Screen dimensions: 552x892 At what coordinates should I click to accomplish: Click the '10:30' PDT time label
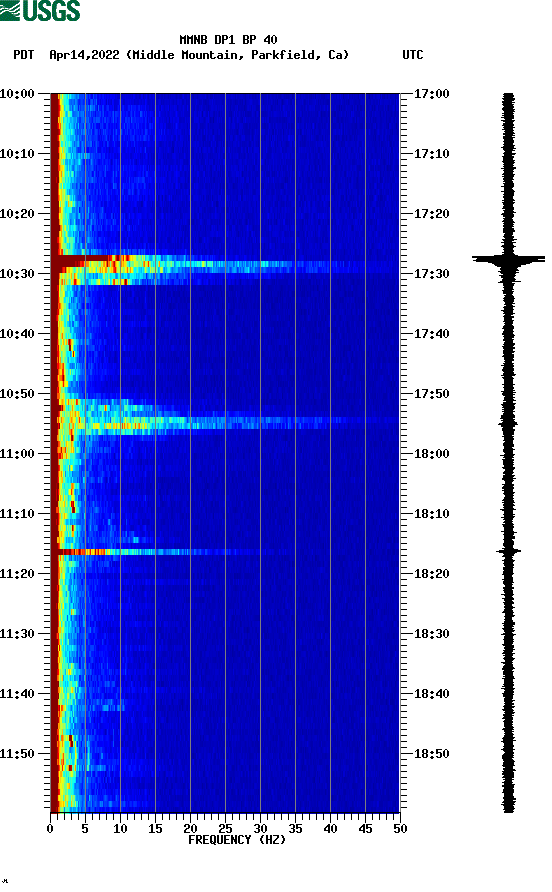(x=17, y=274)
